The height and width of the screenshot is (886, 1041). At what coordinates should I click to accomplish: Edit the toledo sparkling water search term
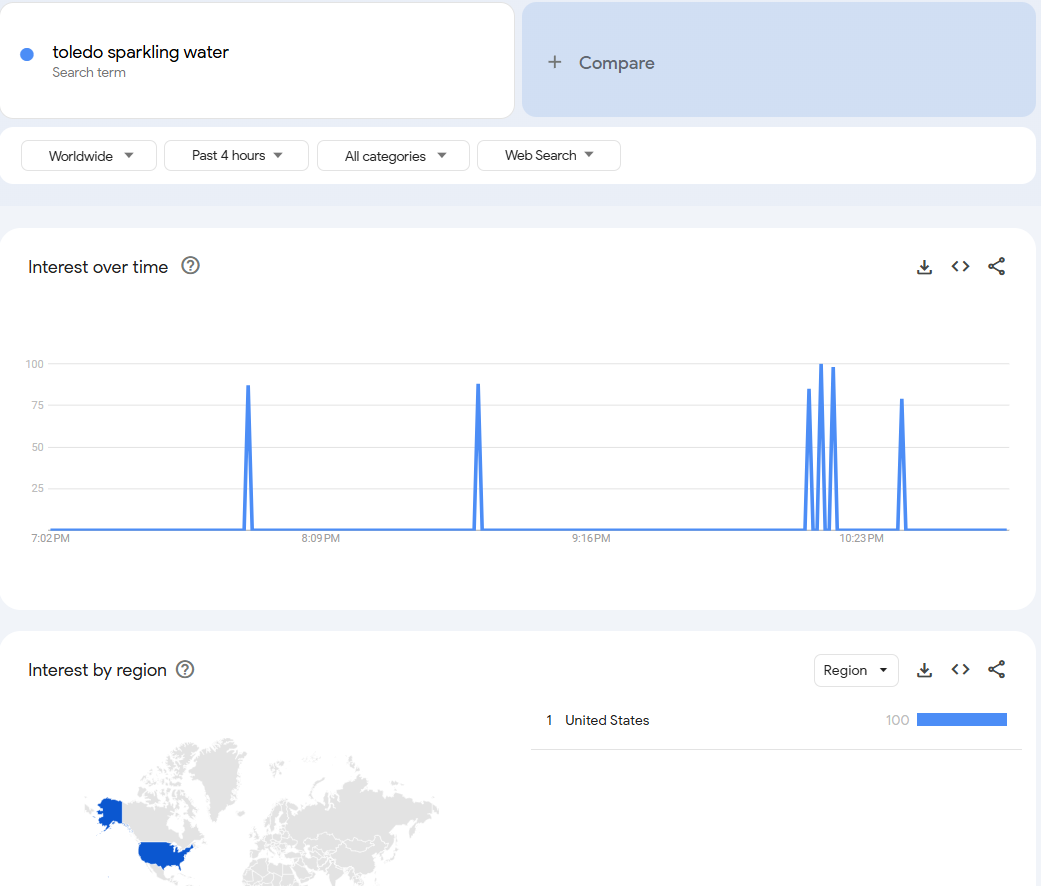tap(141, 52)
